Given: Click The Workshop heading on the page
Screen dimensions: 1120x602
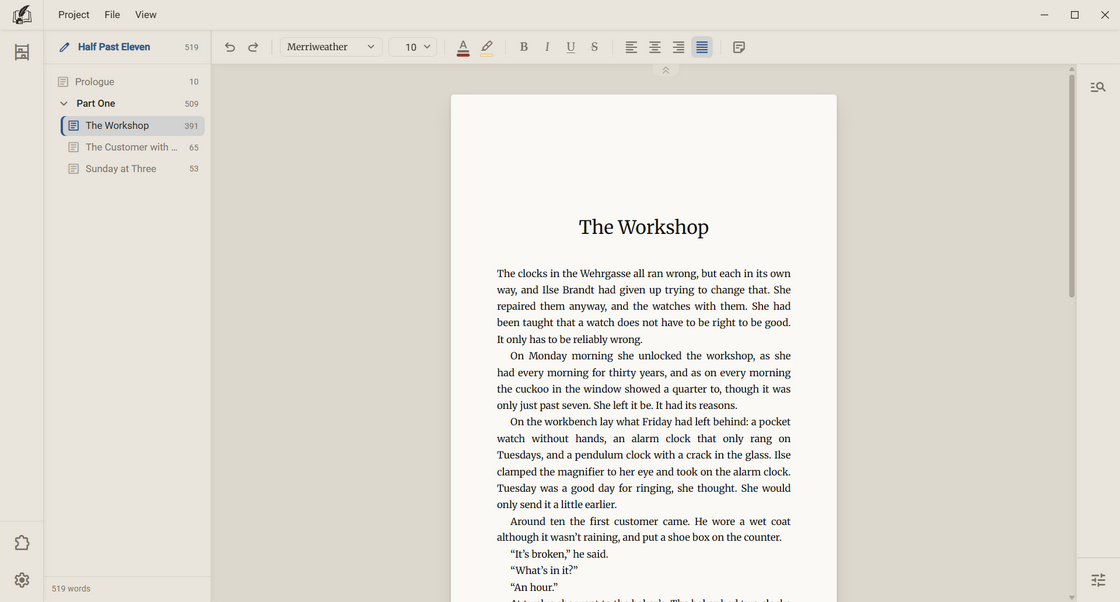Looking at the screenshot, I should click(644, 227).
